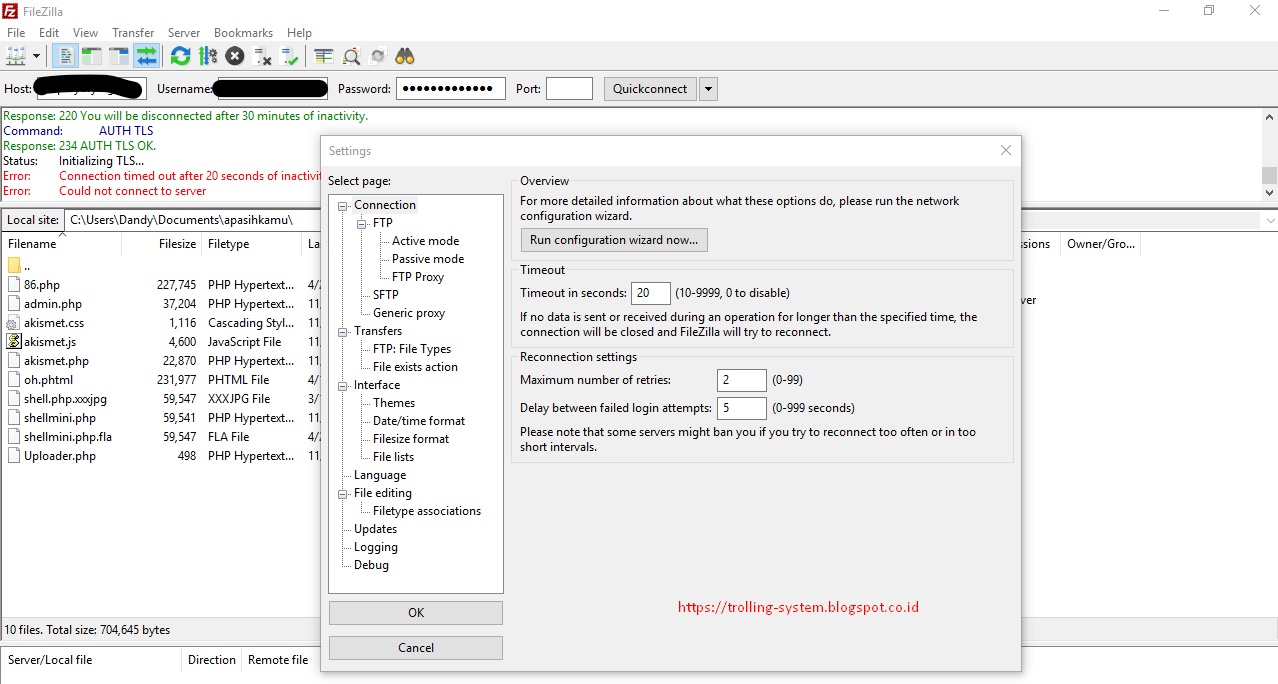Select the akismet.css file icon
This screenshot has height=684, width=1278.
pyautogui.click(x=14, y=323)
